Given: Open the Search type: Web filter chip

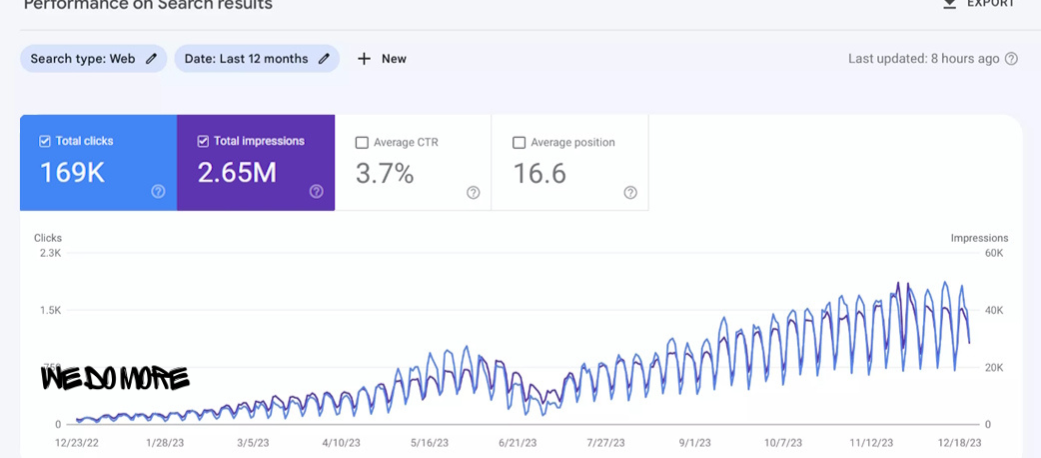Looking at the screenshot, I should [x=94, y=58].
